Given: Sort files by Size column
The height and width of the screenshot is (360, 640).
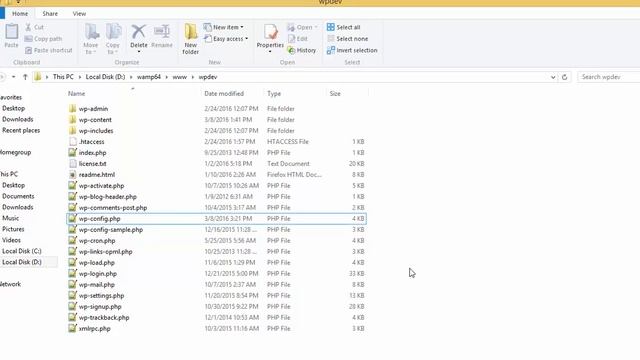Looking at the screenshot, I should pos(335,93).
